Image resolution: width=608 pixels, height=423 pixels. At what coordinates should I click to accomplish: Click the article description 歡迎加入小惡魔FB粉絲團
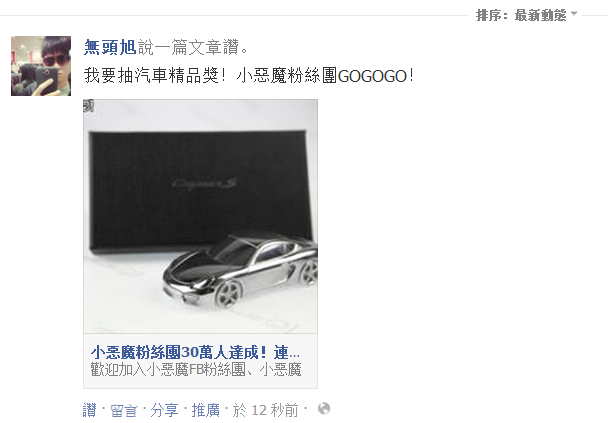click(x=196, y=369)
